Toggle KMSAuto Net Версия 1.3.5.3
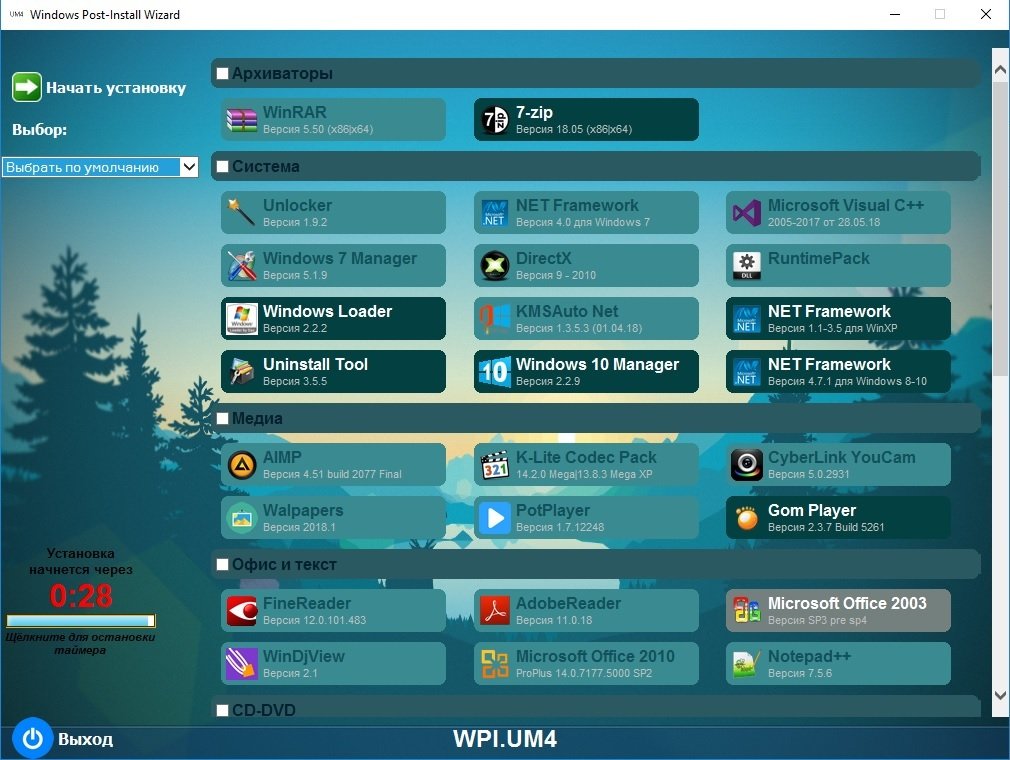This screenshot has width=1010, height=760. click(586, 318)
